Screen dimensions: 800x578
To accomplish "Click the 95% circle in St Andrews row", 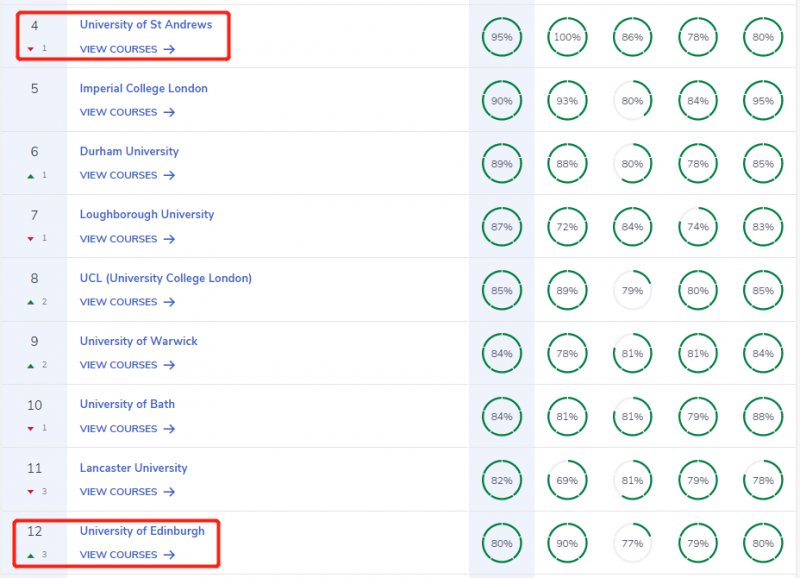I will (x=502, y=37).
